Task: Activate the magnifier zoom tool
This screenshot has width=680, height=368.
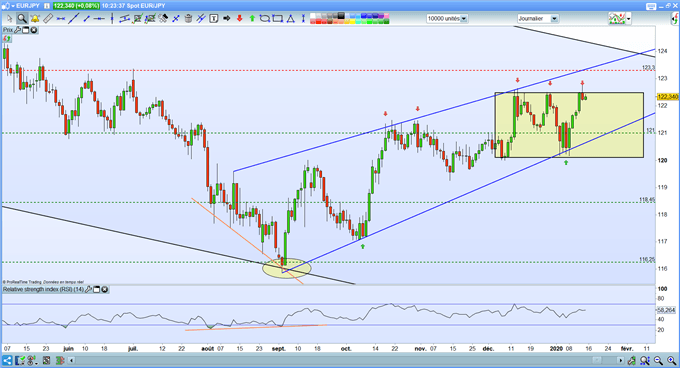Action: 22,19
